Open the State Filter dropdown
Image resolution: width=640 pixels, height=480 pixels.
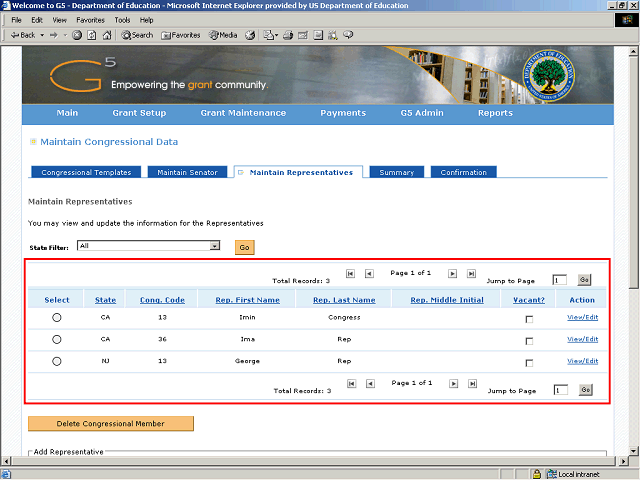point(215,246)
